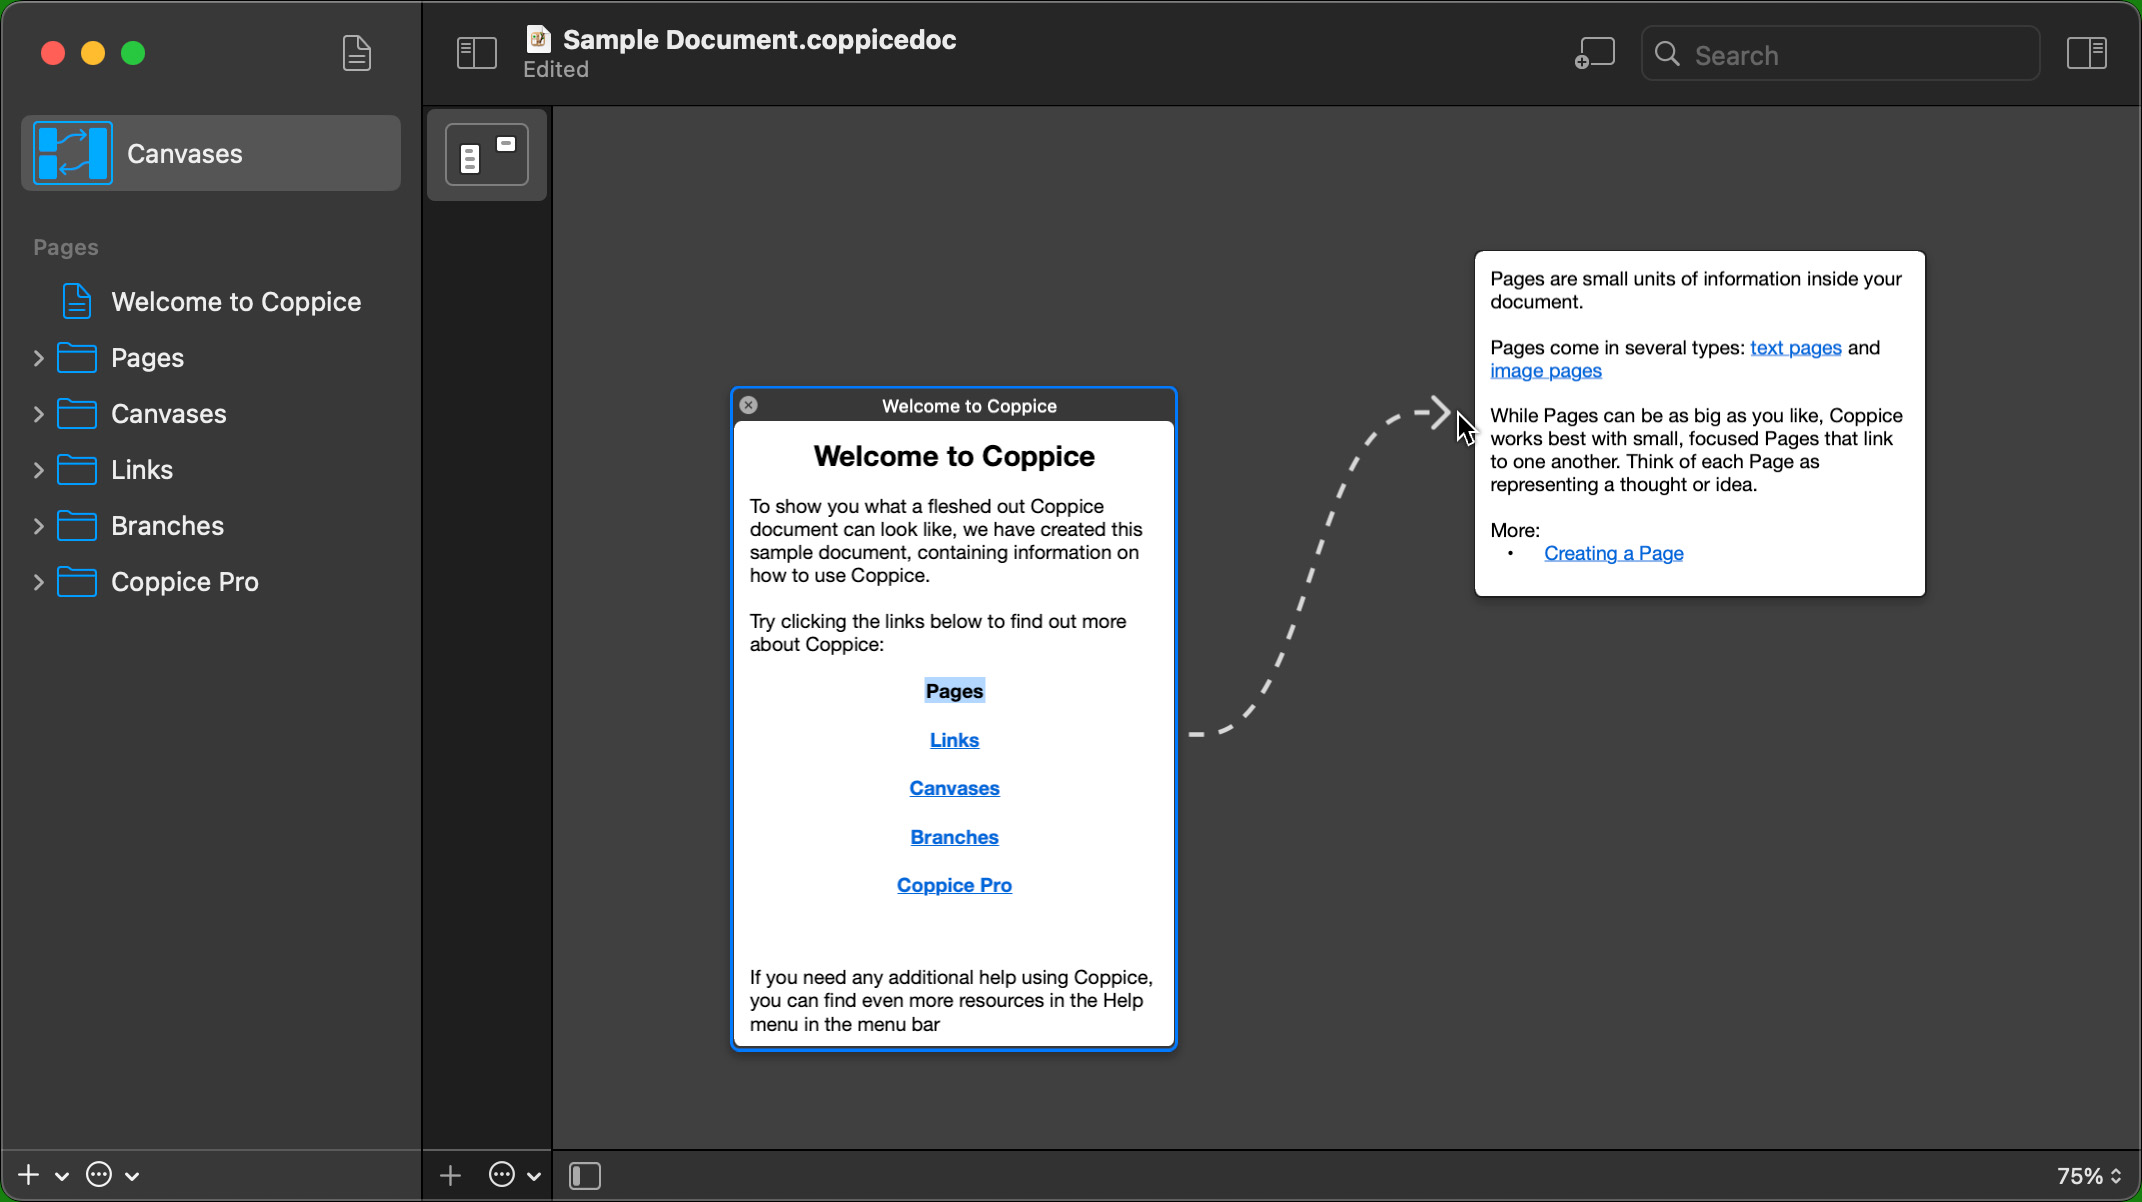Open the Creating a Page link
The height and width of the screenshot is (1202, 2142).
click(x=1613, y=553)
